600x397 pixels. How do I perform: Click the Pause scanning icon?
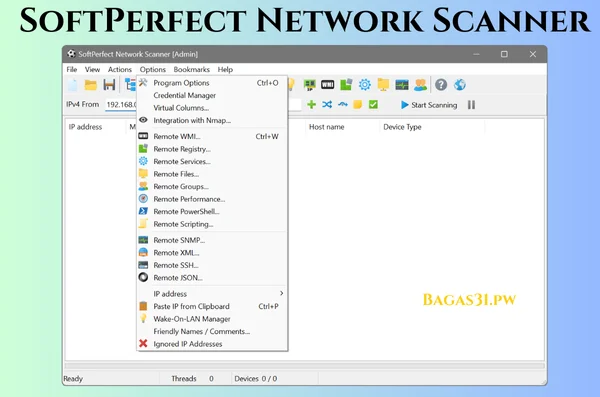(x=471, y=105)
